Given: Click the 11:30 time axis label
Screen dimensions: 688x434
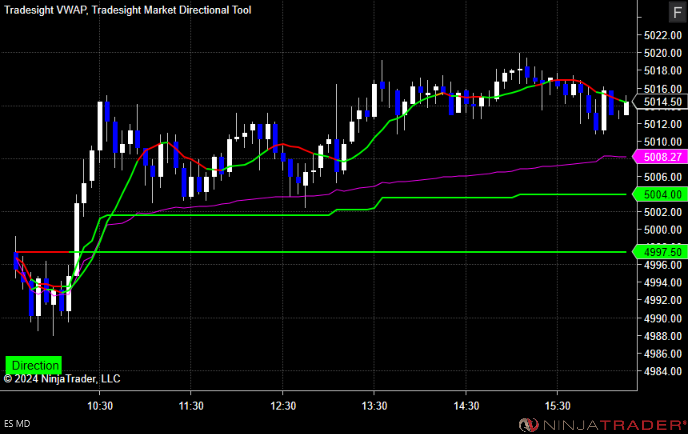Looking at the screenshot, I should click(x=191, y=406).
